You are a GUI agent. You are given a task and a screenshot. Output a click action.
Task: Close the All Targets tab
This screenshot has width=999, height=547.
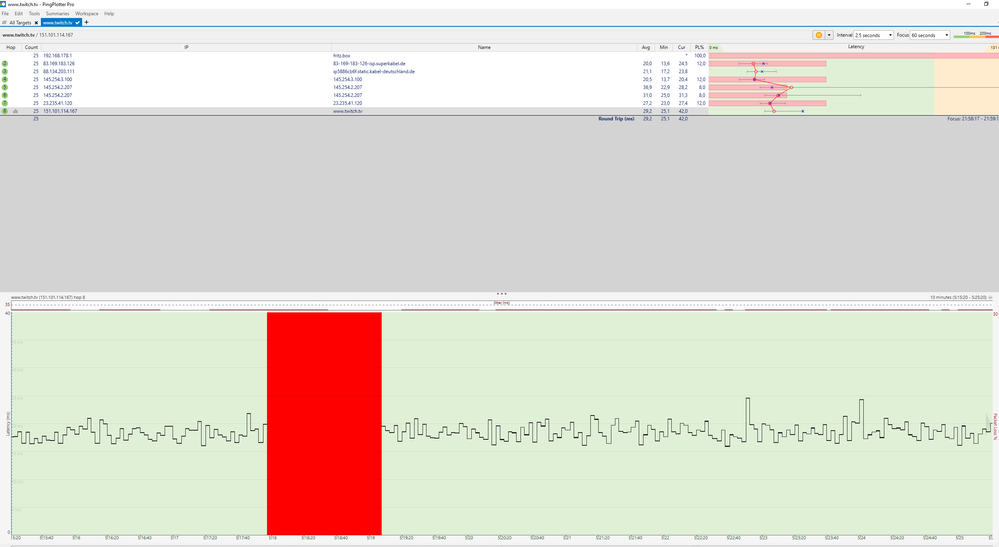[x=36, y=22]
